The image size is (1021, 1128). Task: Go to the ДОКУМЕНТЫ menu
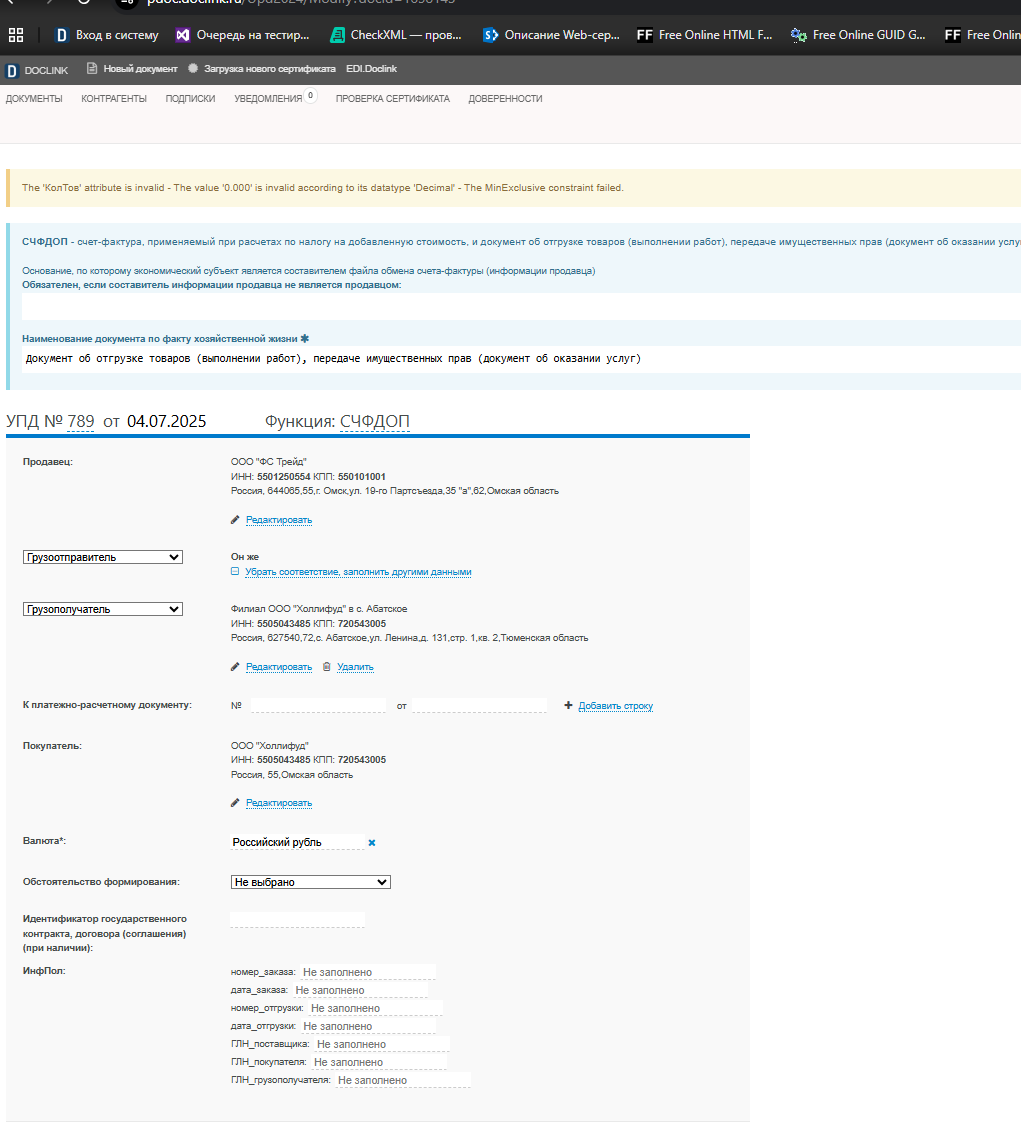pos(34,99)
